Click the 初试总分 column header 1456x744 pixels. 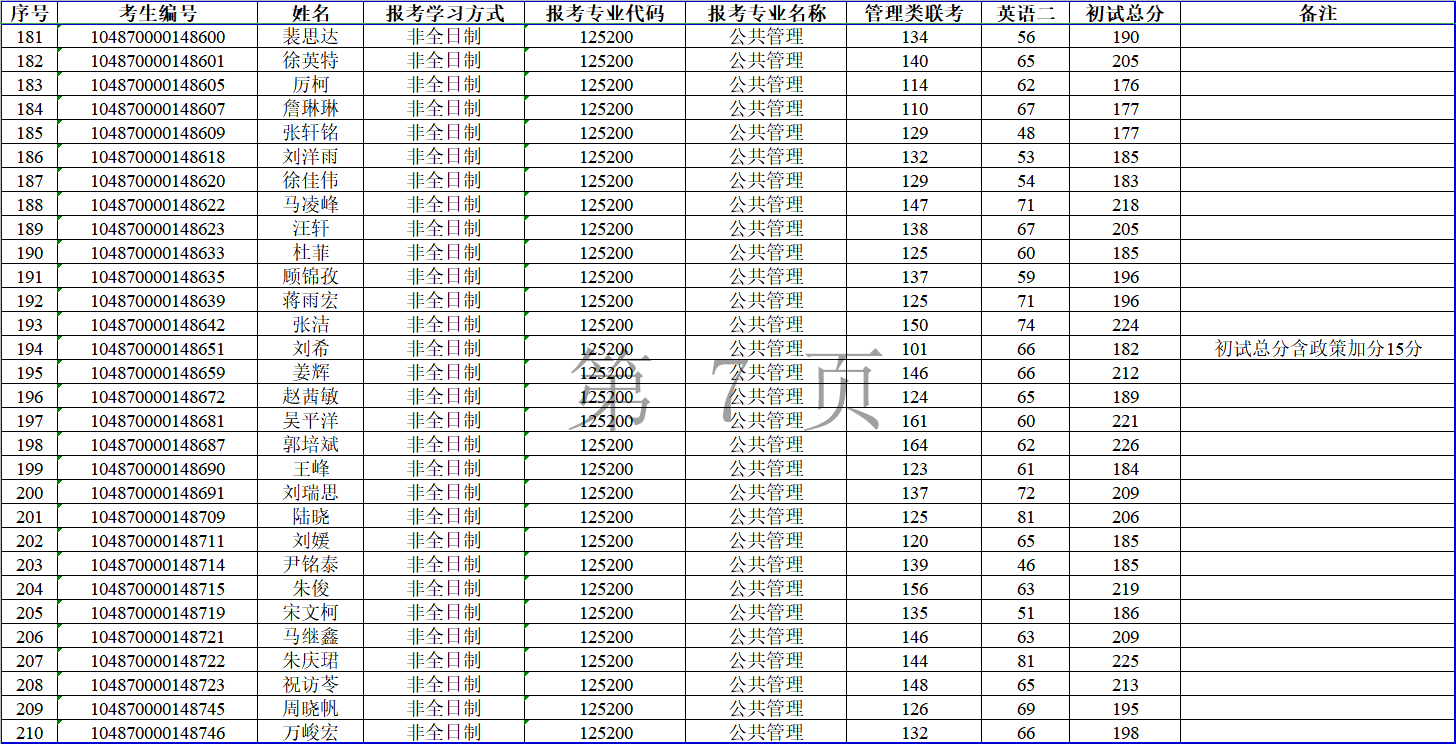(1125, 13)
